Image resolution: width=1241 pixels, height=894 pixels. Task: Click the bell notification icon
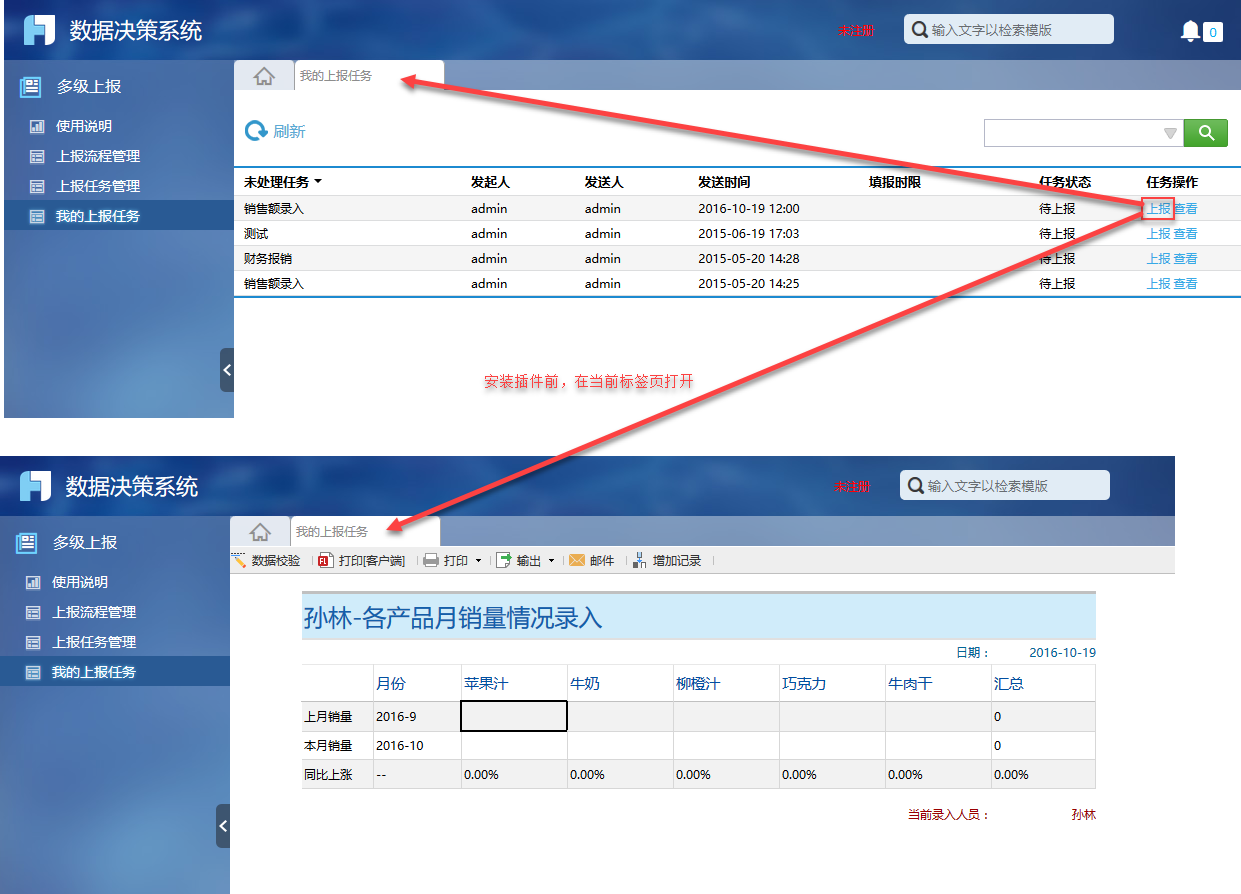(x=1190, y=31)
